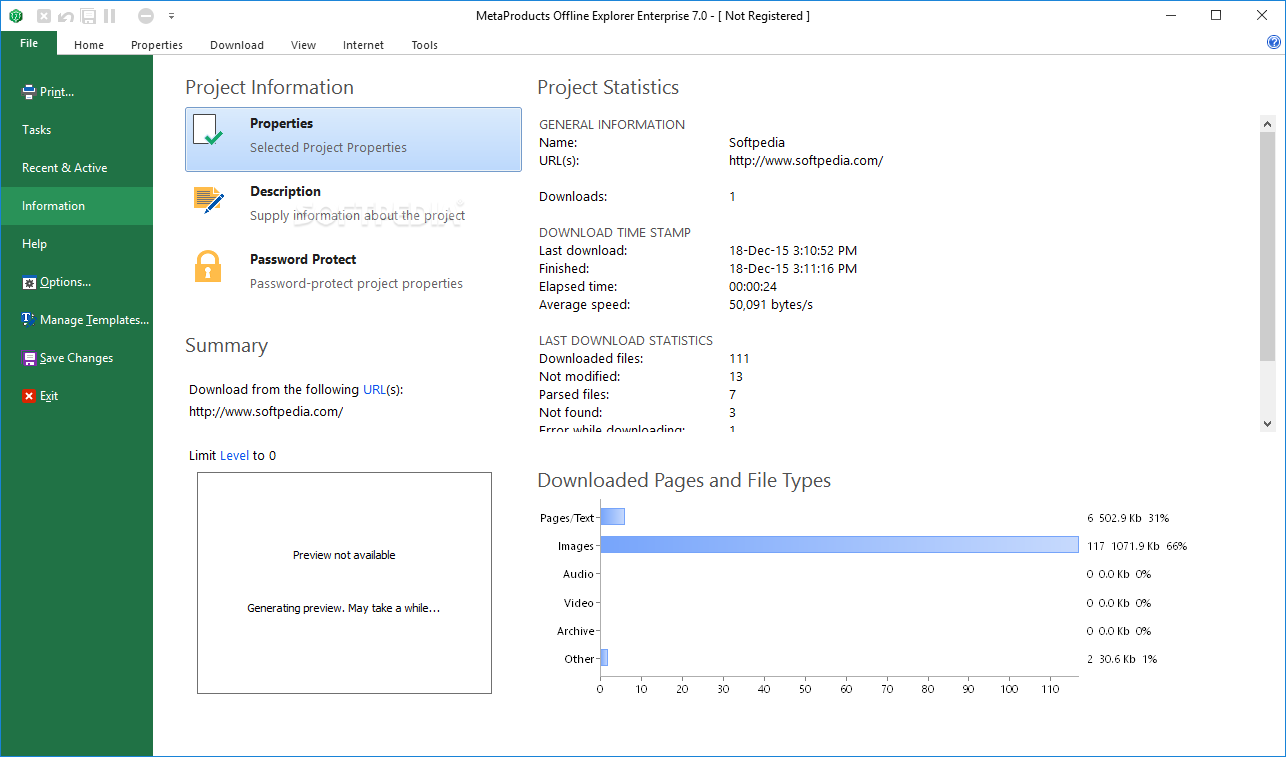Click the Finished time 3:11:16 PM
The image size is (1286, 757).
[x=793, y=269]
